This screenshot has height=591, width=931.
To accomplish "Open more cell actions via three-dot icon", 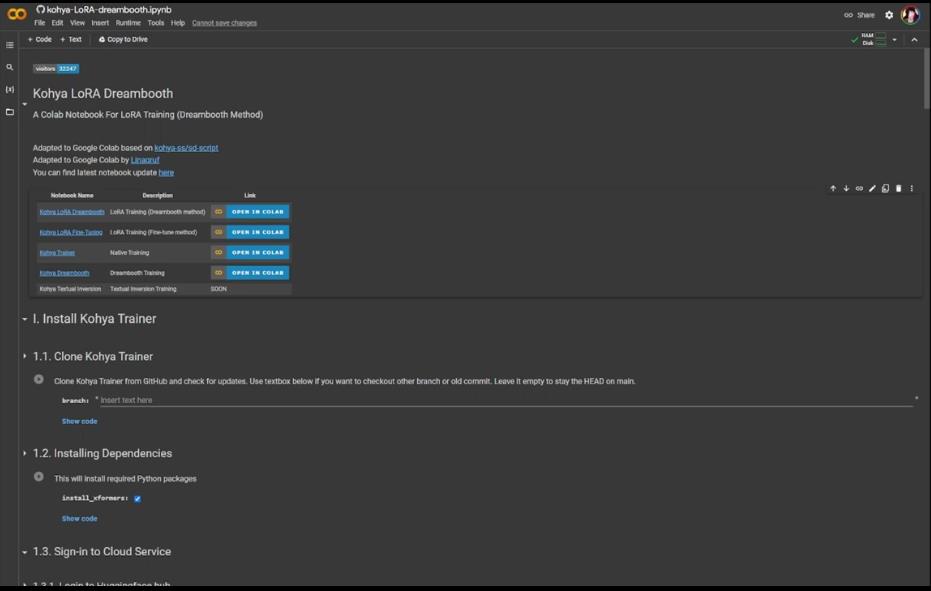I will pos(911,187).
